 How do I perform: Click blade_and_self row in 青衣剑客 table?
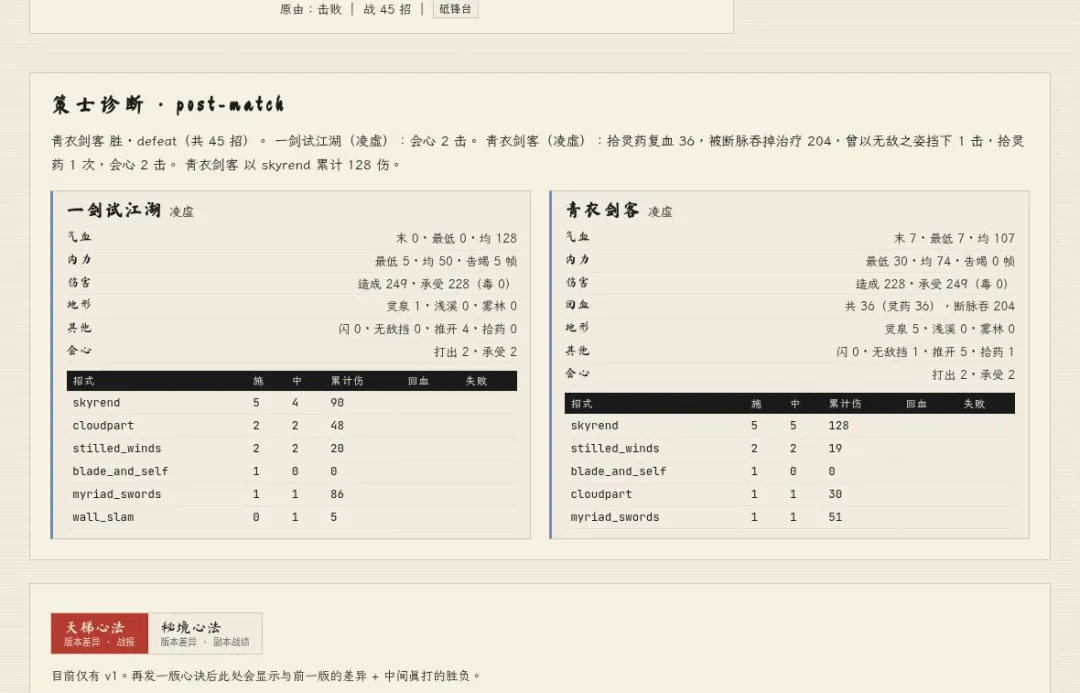coord(790,471)
